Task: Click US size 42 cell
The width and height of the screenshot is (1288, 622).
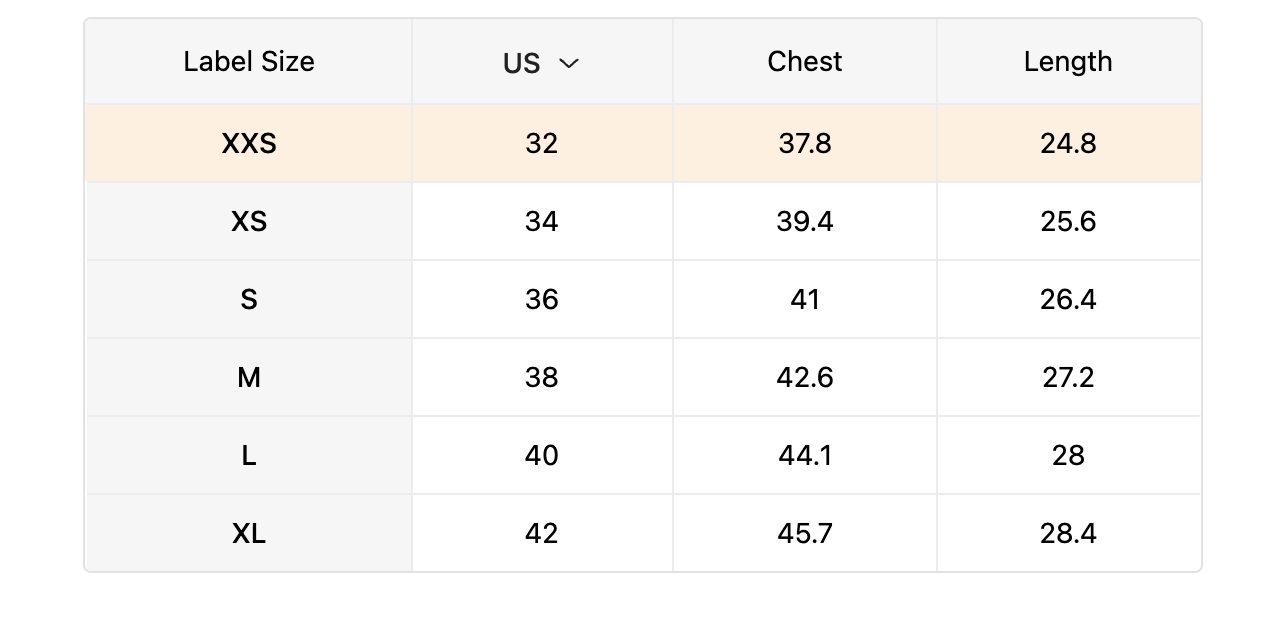Action: click(x=542, y=534)
